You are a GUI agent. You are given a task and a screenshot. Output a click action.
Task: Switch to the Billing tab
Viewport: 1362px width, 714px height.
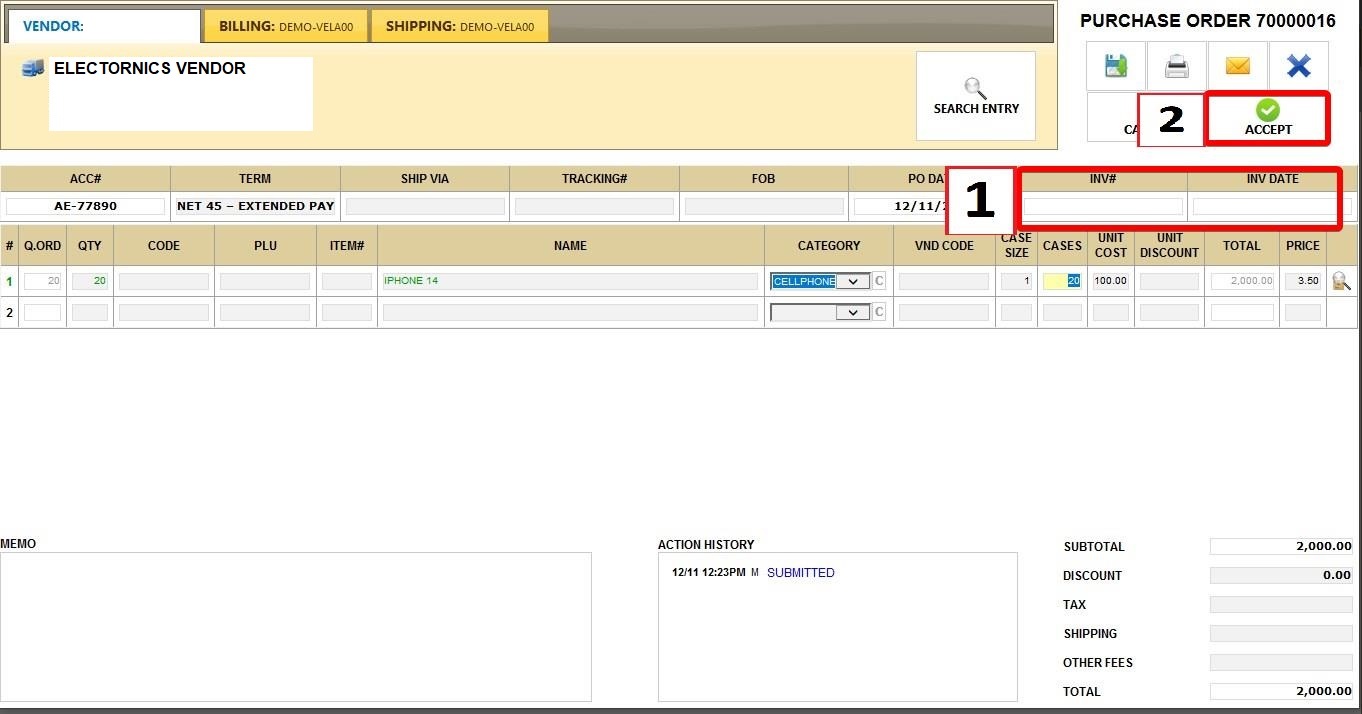[285, 27]
